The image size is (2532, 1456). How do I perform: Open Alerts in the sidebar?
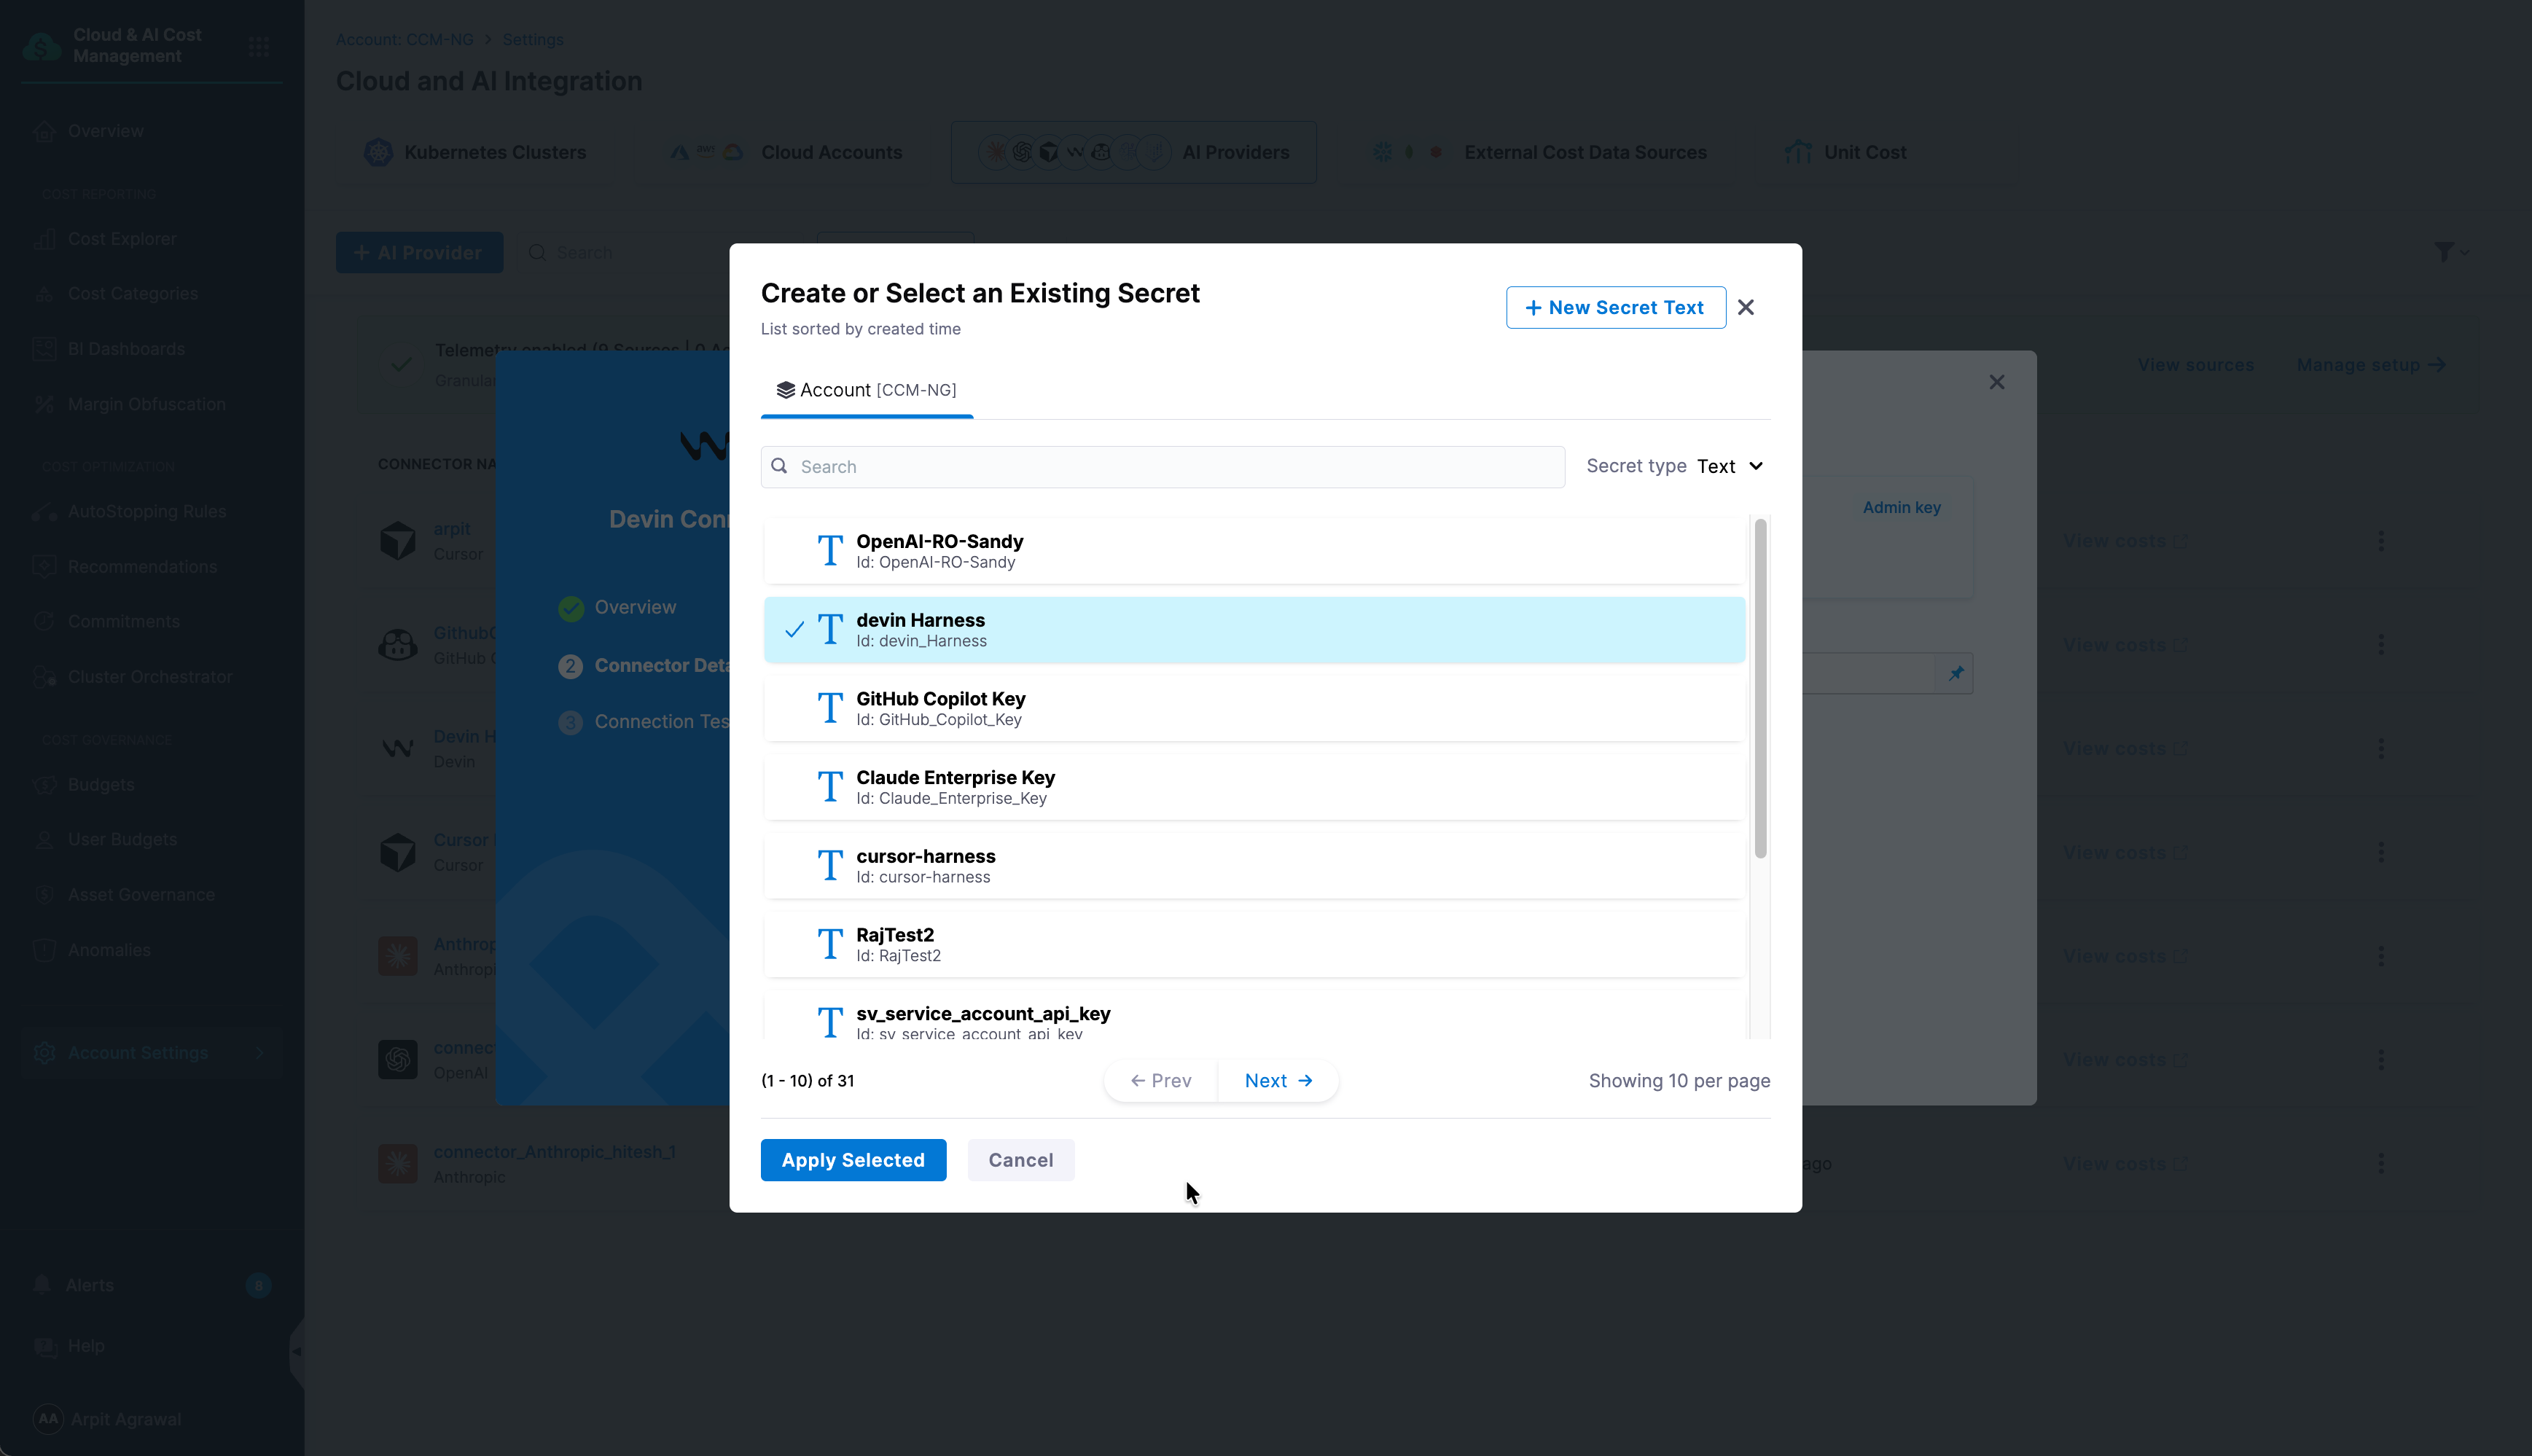click(89, 1286)
